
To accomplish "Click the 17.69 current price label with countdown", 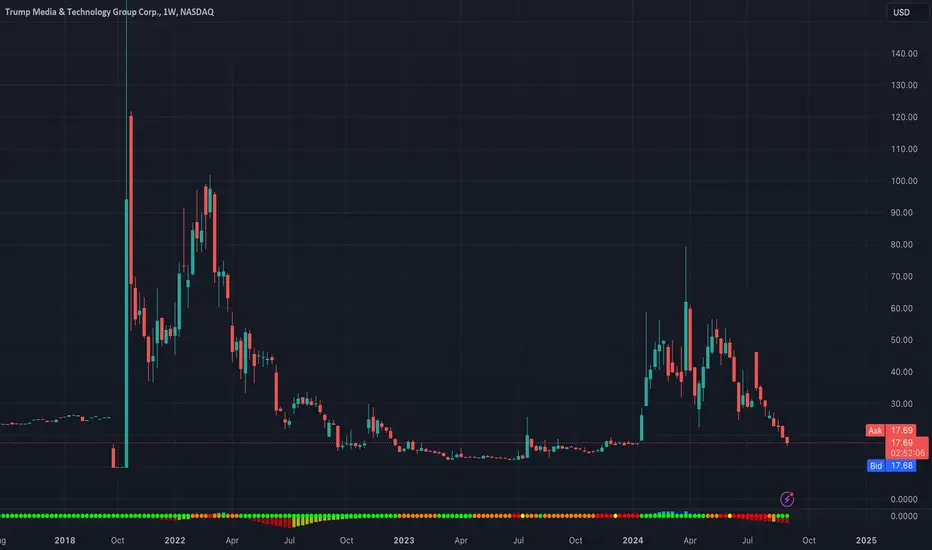I will [x=907, y=448].
